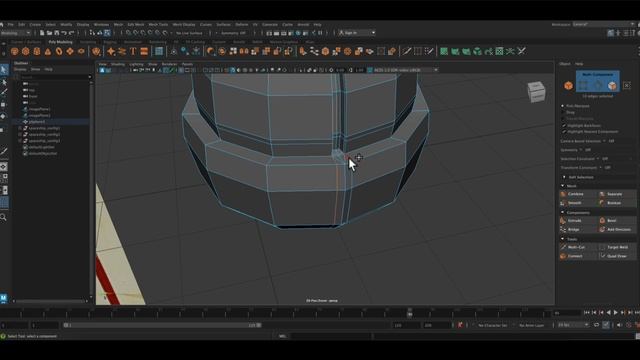Open the Modeling menu set dropdown
This screenshot has width=640, height=360.
[x=16, y=33]
